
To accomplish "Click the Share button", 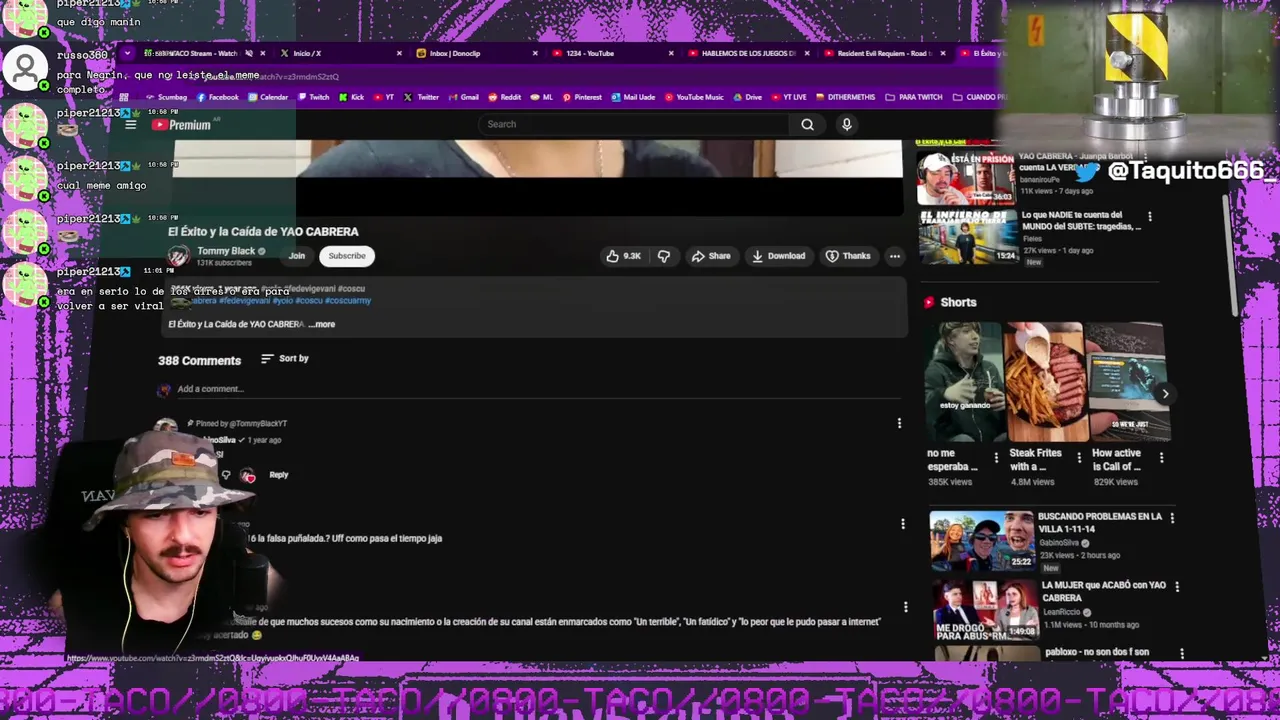I will (711, 256).
